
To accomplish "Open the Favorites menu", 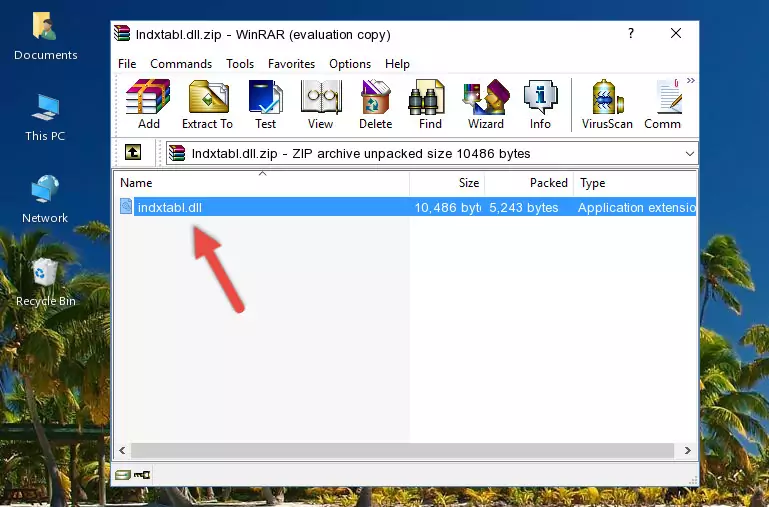I will tap(291, 64).
